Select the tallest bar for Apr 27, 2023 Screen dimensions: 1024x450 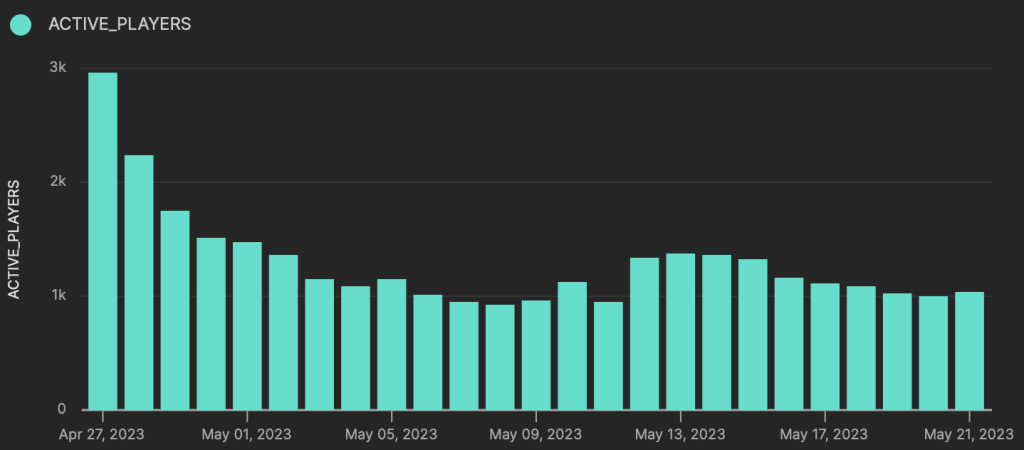click(x=103, y=241)
